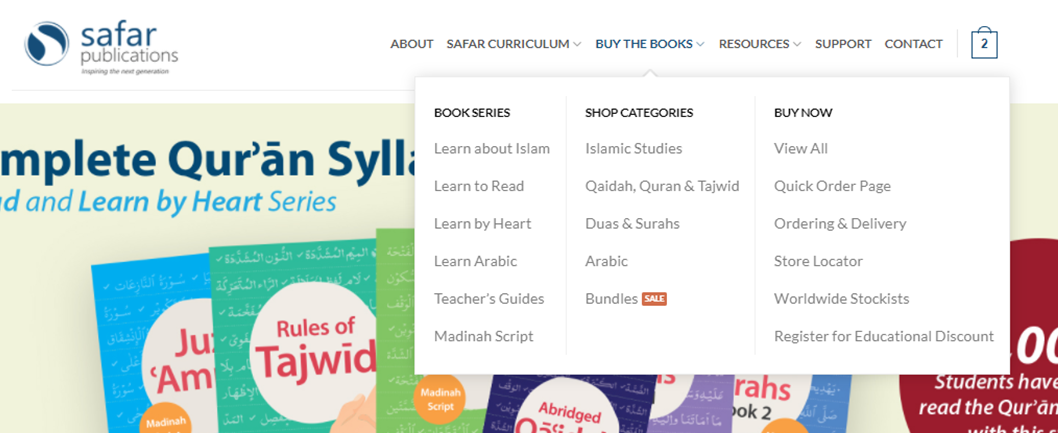1058x433 pixels.
Task: View Worldwide Stockists
Action: point(841,299)
